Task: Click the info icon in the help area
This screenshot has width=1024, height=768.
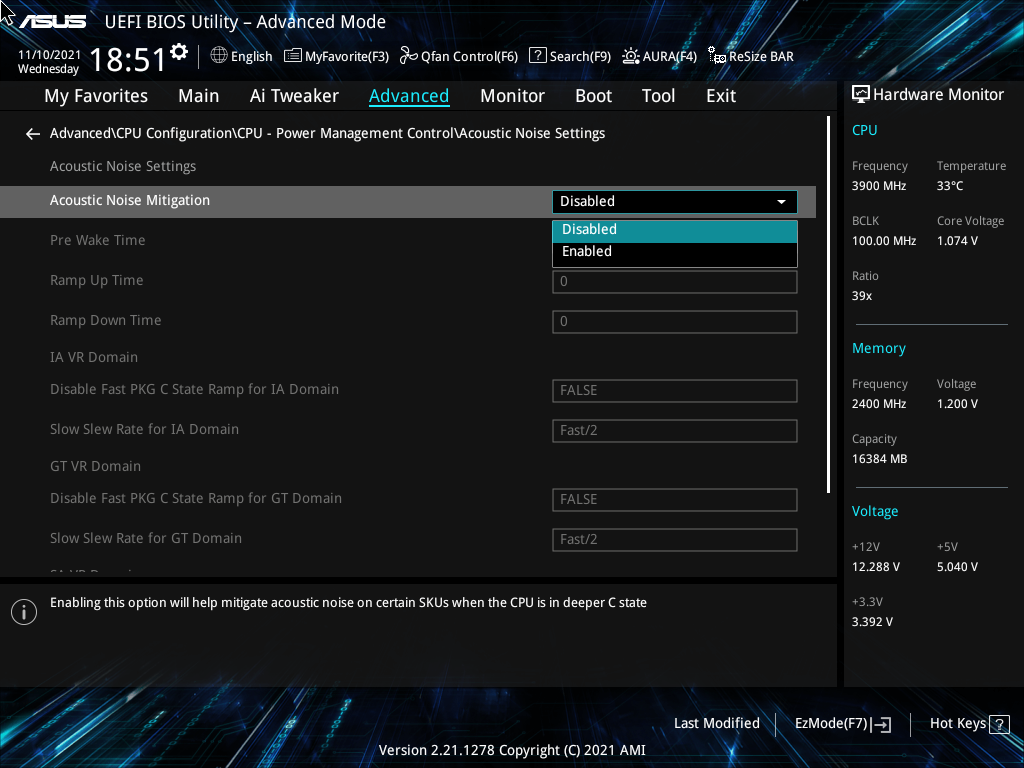Action: (24, 612)
